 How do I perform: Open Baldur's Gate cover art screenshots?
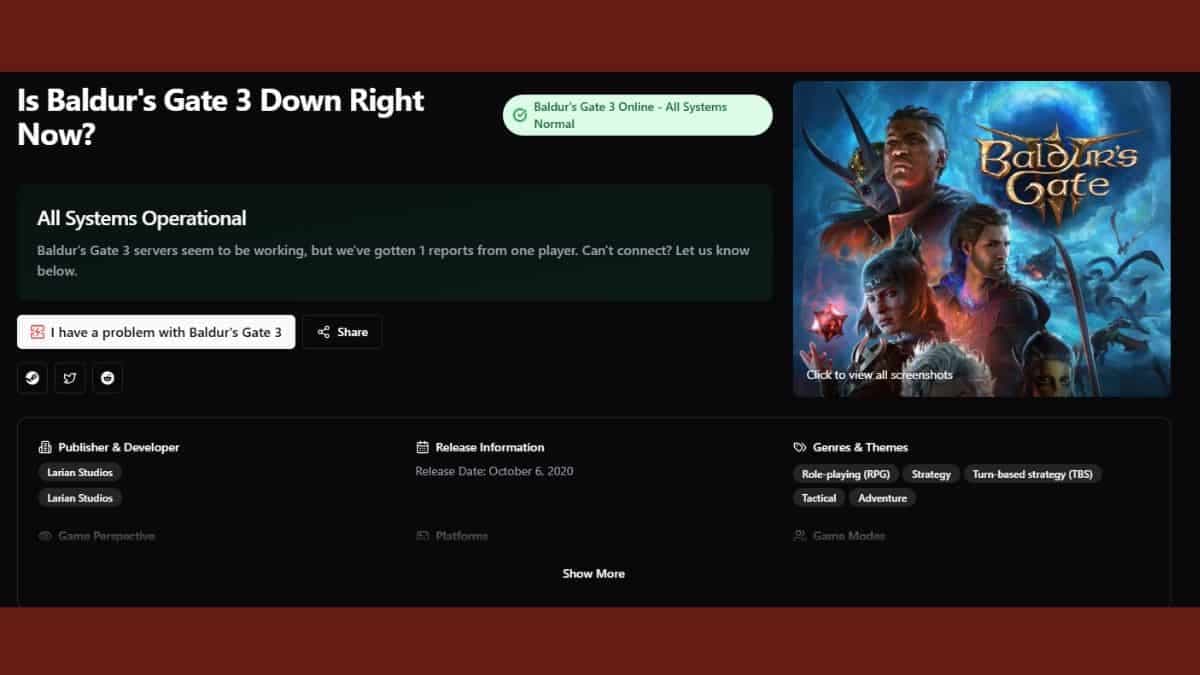[x=981, y=239]
